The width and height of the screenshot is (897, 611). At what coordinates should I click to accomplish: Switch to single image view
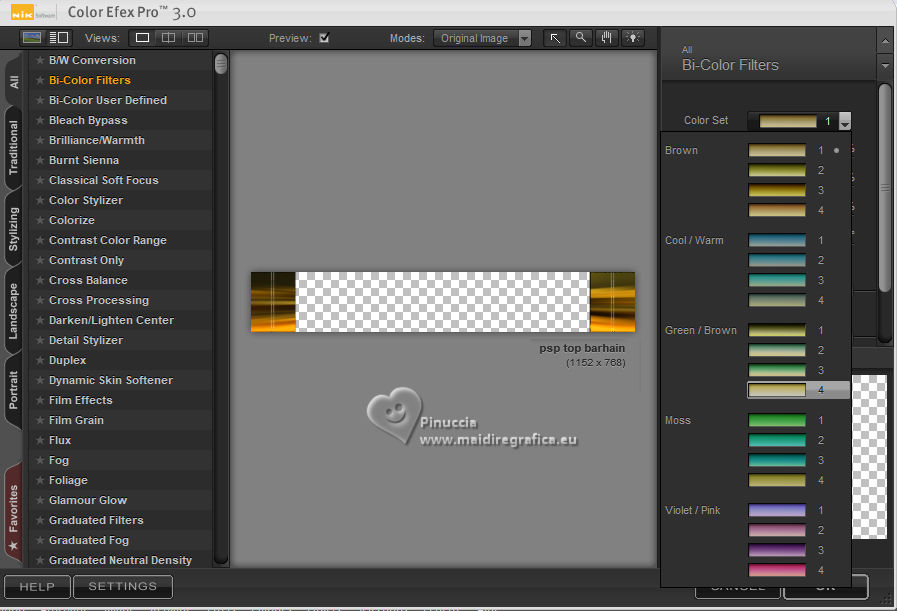[x=142, y=38]
